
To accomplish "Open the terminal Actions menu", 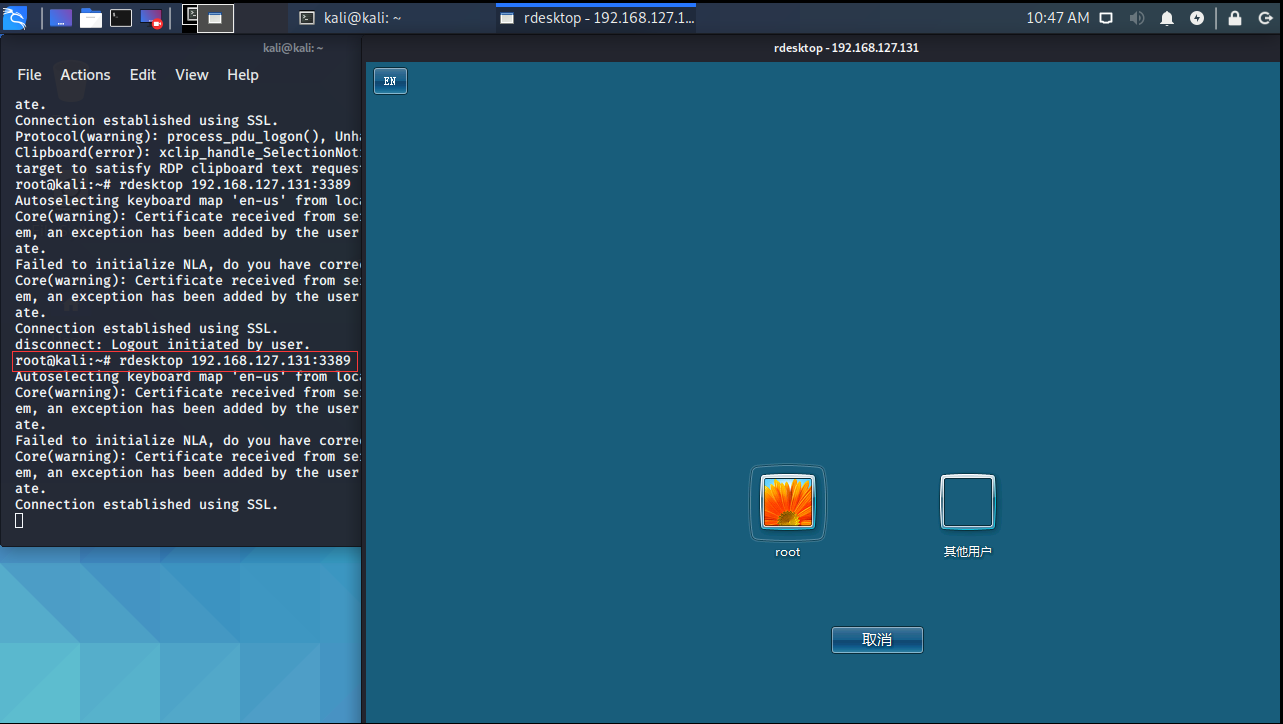I will click(85, 75).
